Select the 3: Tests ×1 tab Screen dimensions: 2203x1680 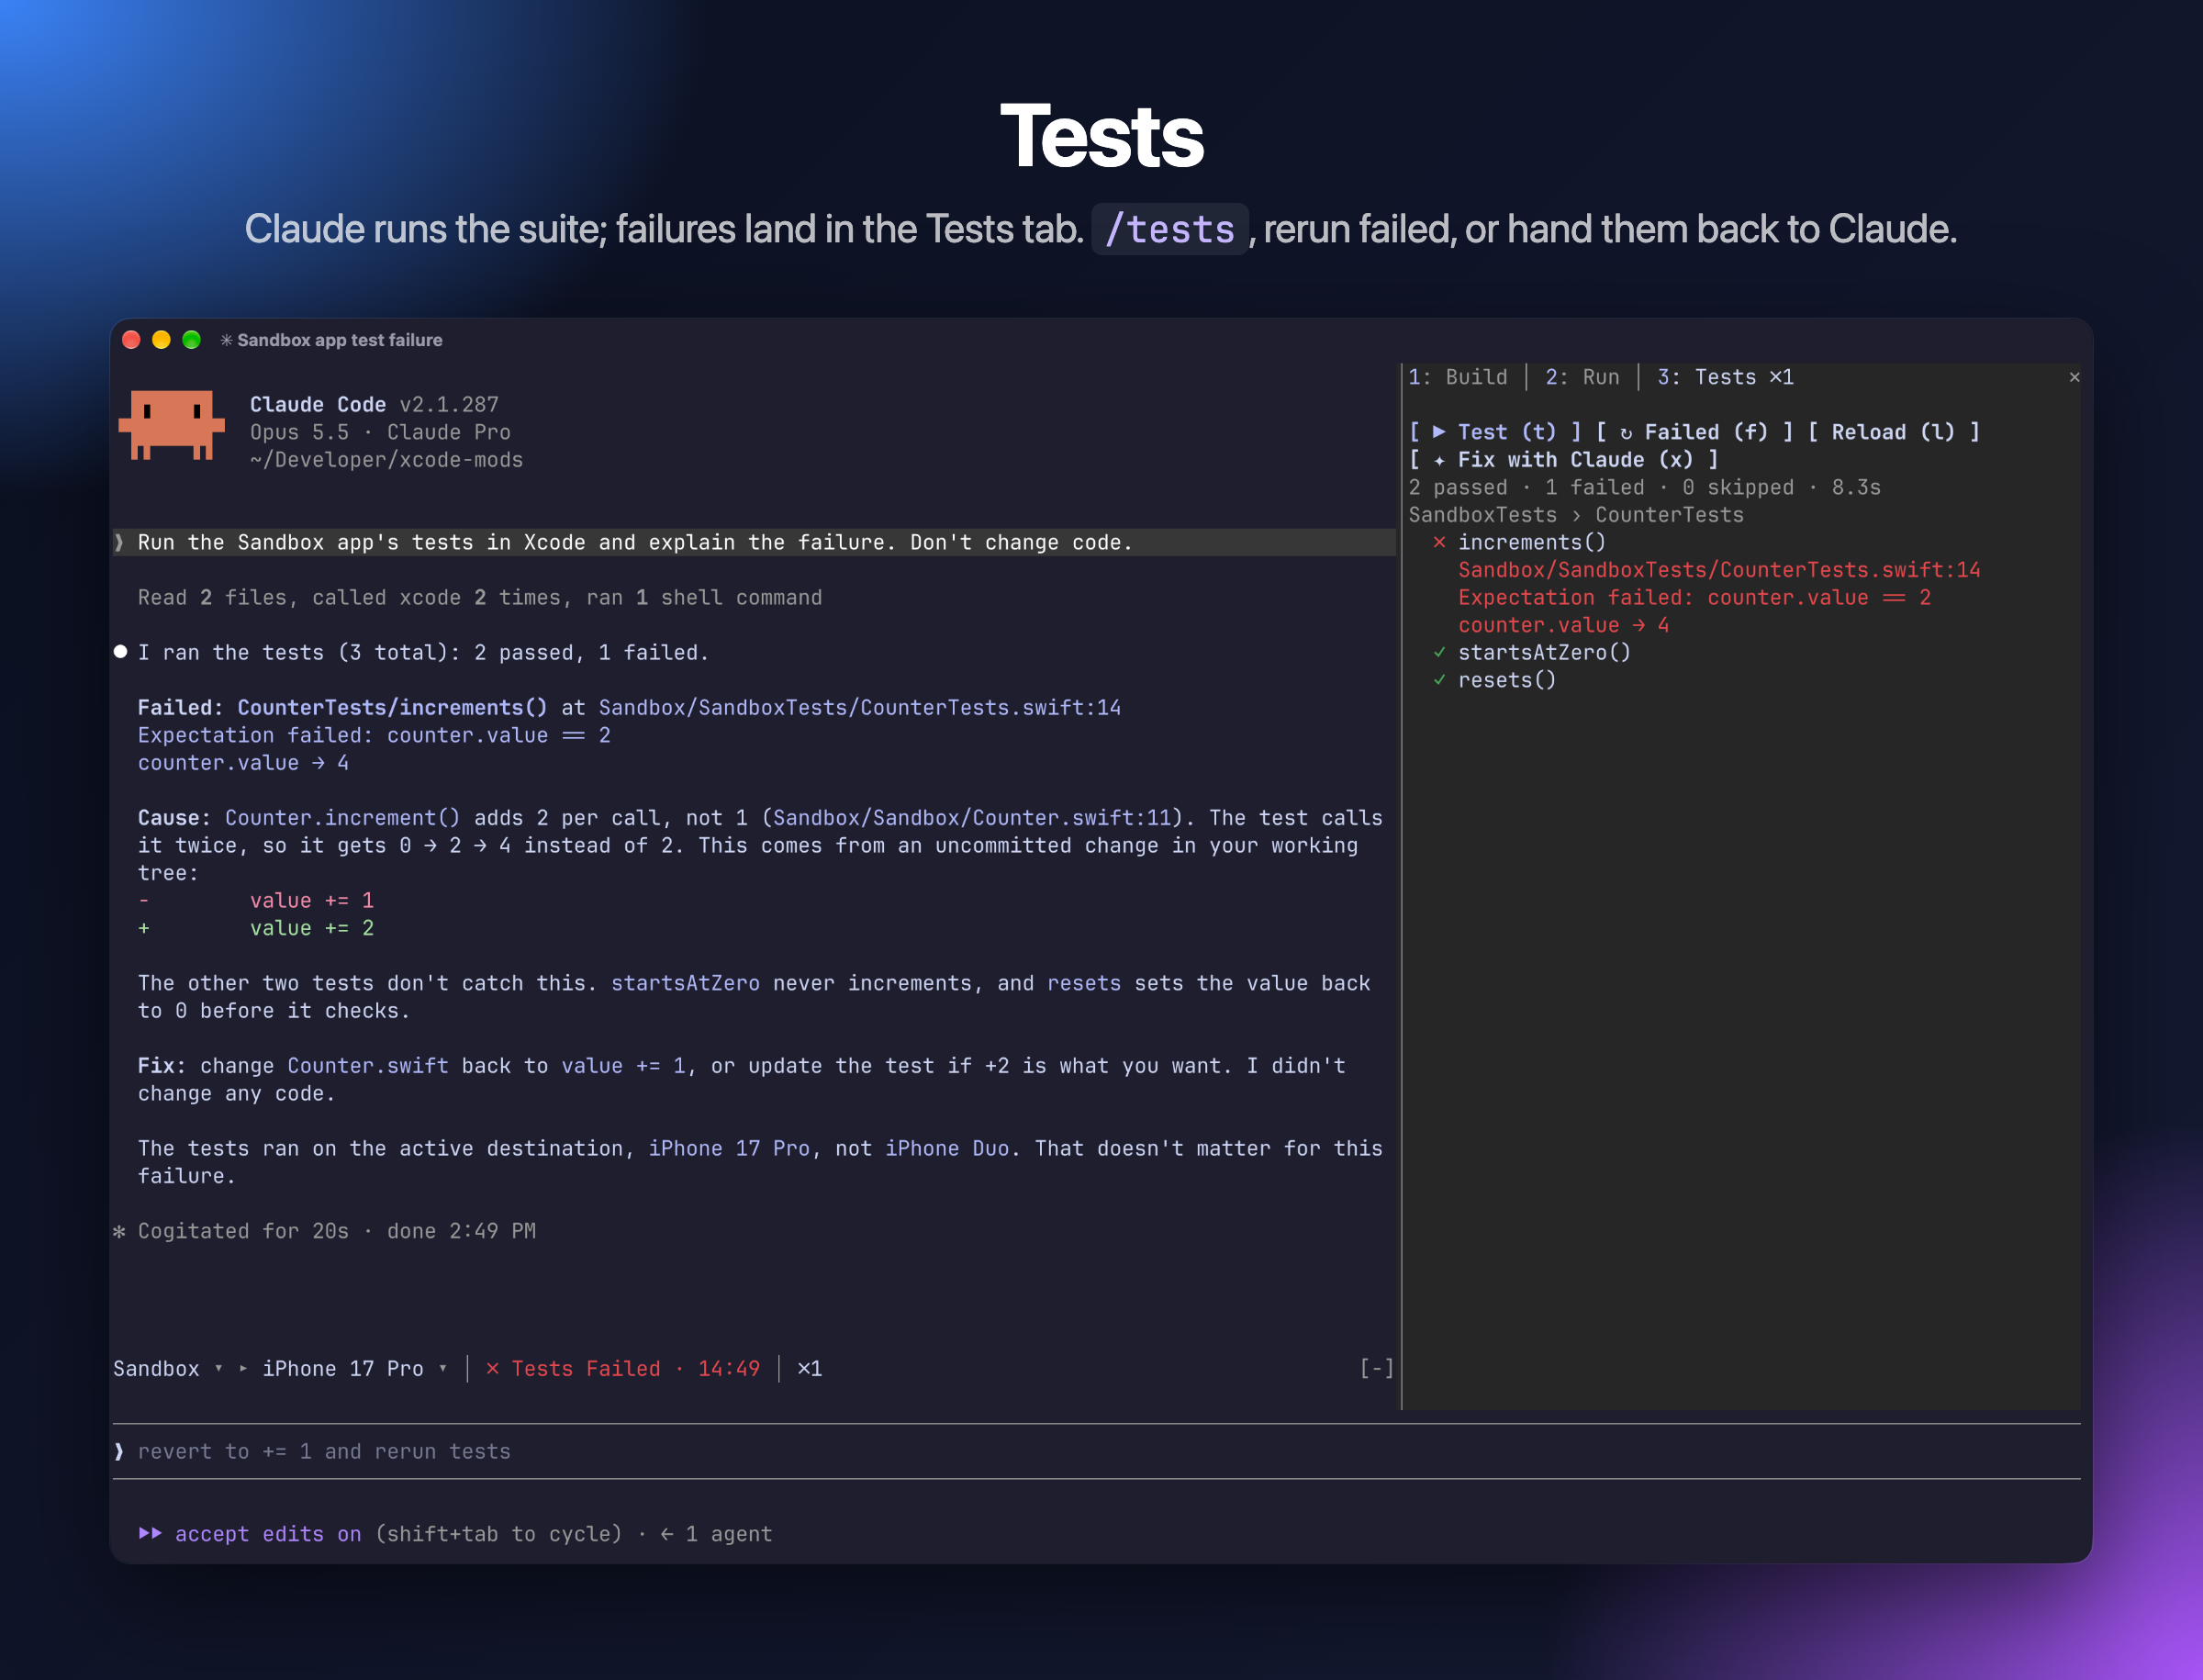coord(1725,377)
